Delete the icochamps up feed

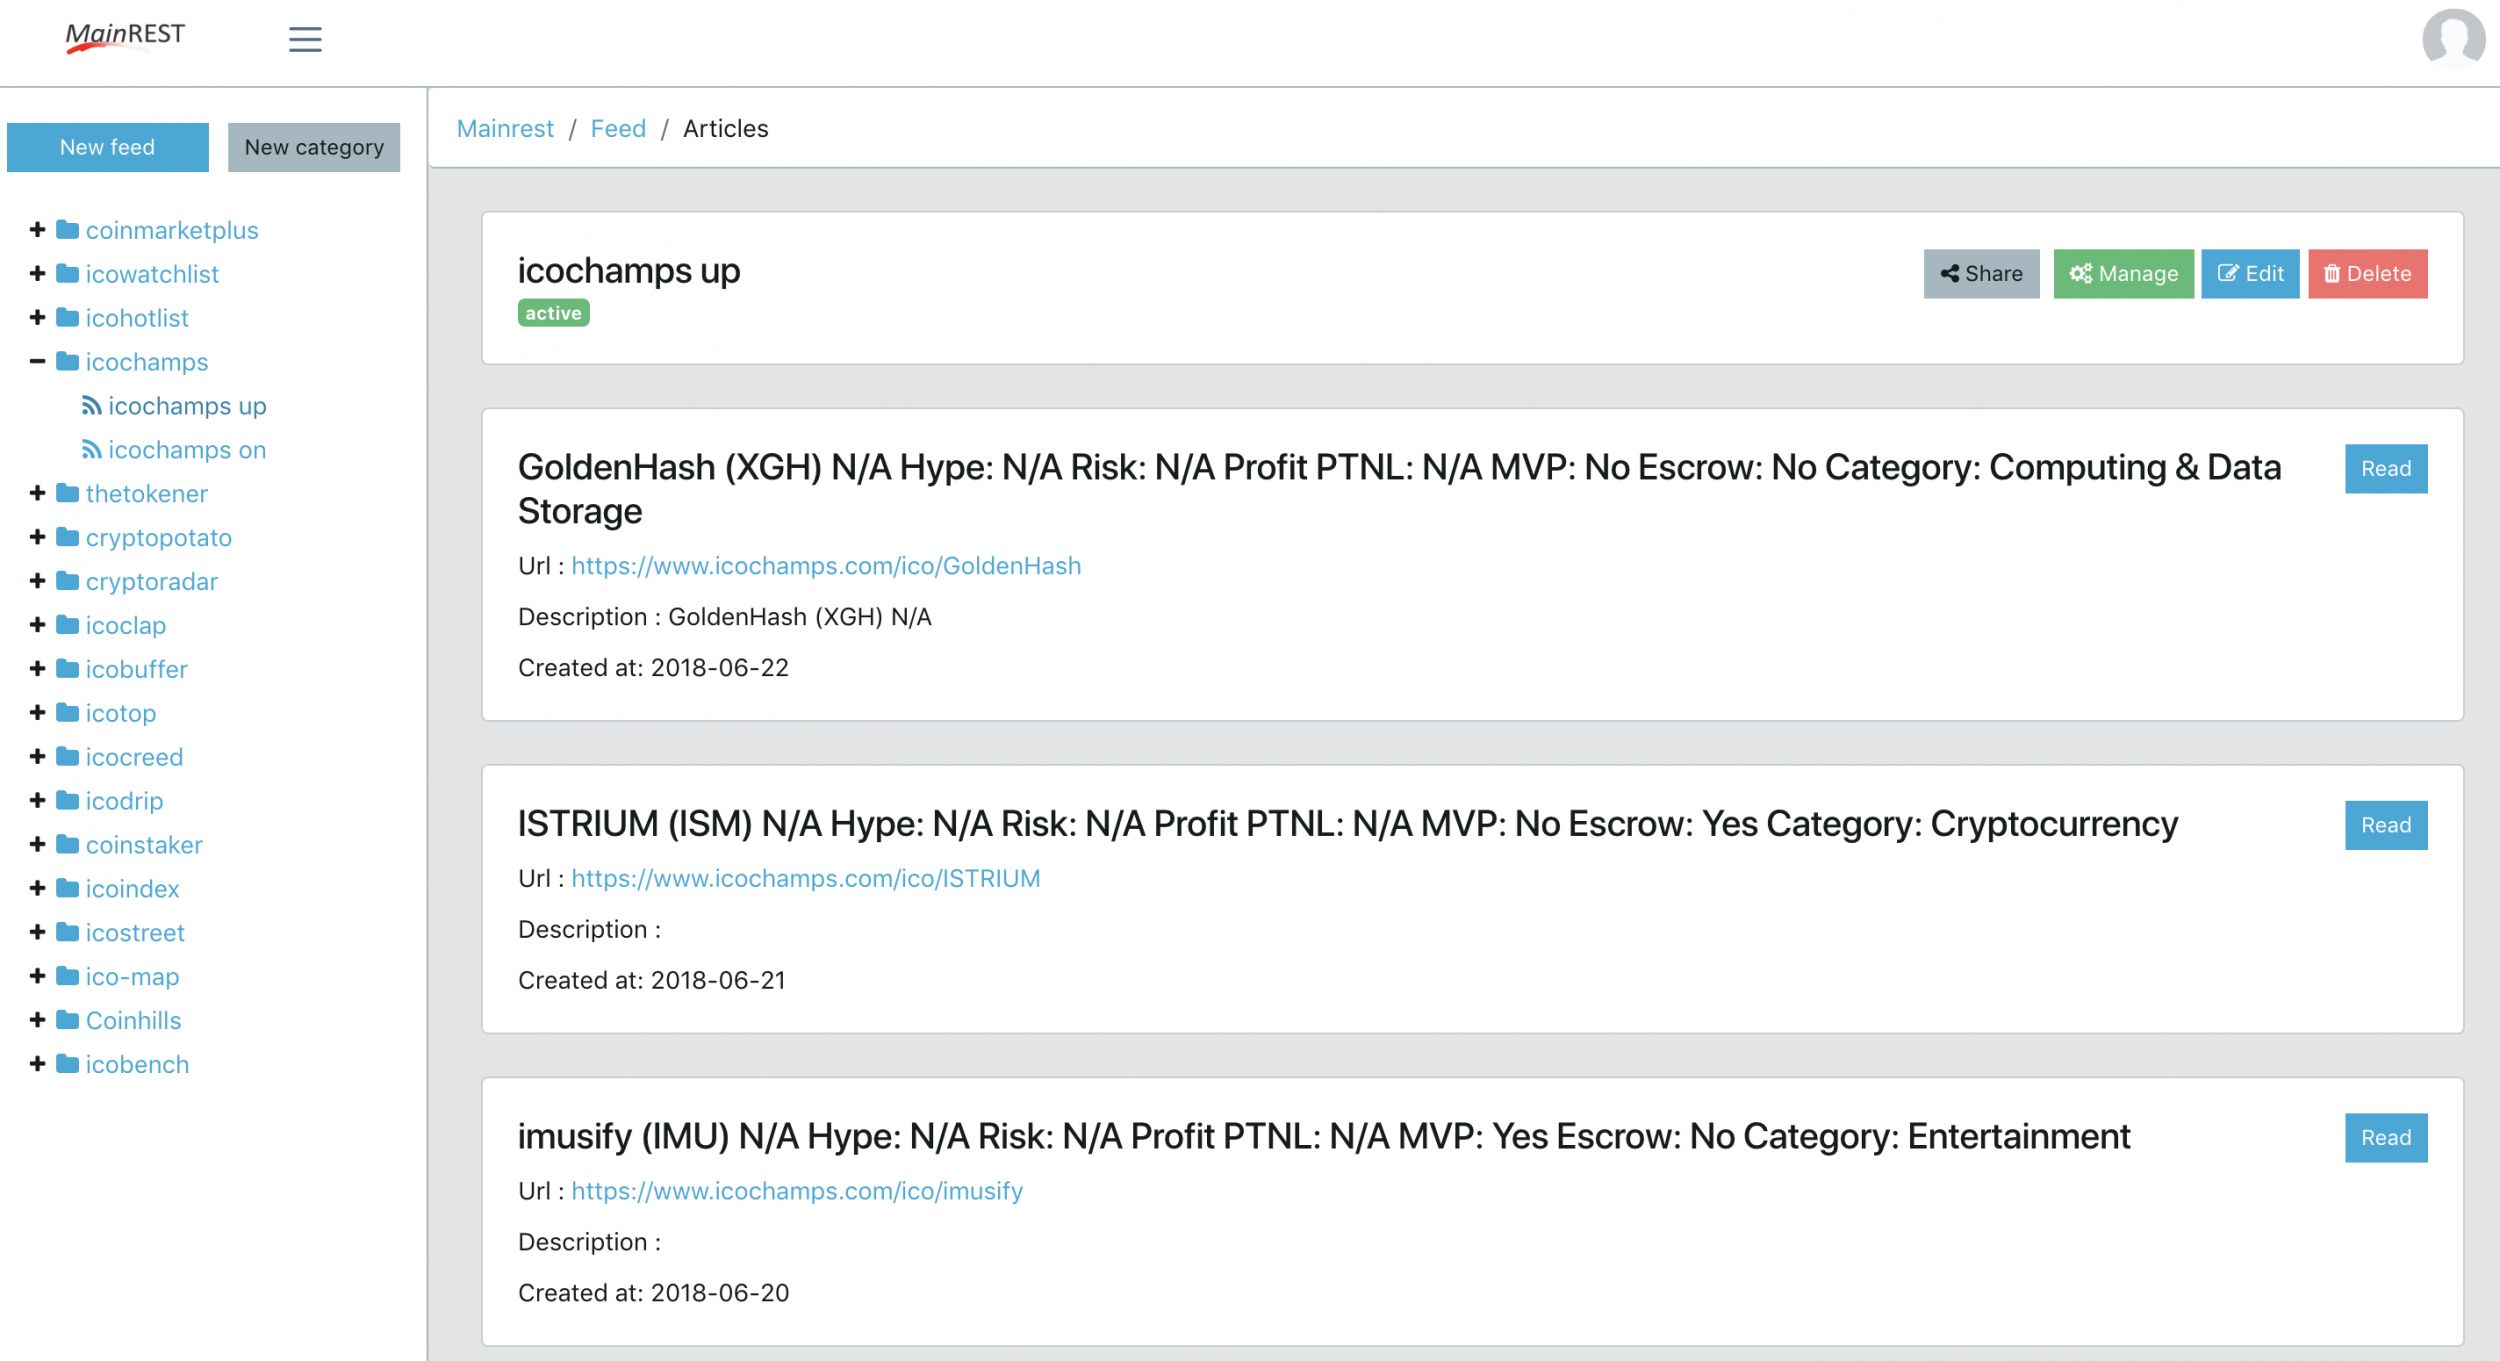click(2367, 274)
